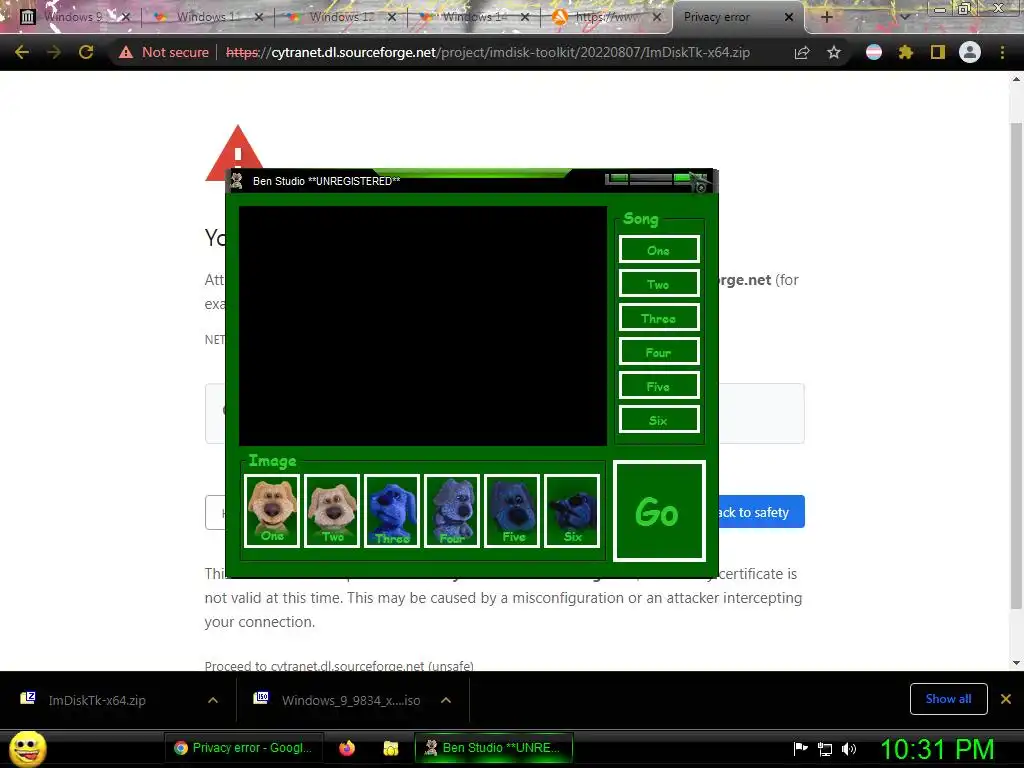Open the Chrome three-dot menu

tap(1002, 52)
